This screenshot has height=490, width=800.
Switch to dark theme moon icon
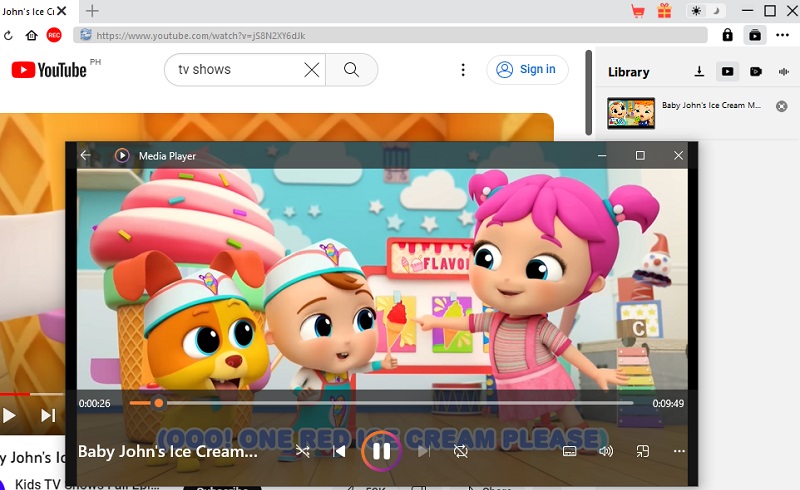[716, 11]
